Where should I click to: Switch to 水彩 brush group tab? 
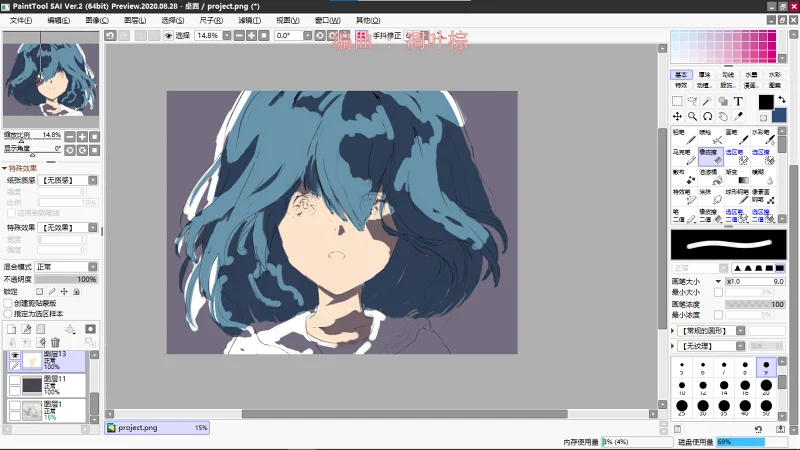(774, 74)
